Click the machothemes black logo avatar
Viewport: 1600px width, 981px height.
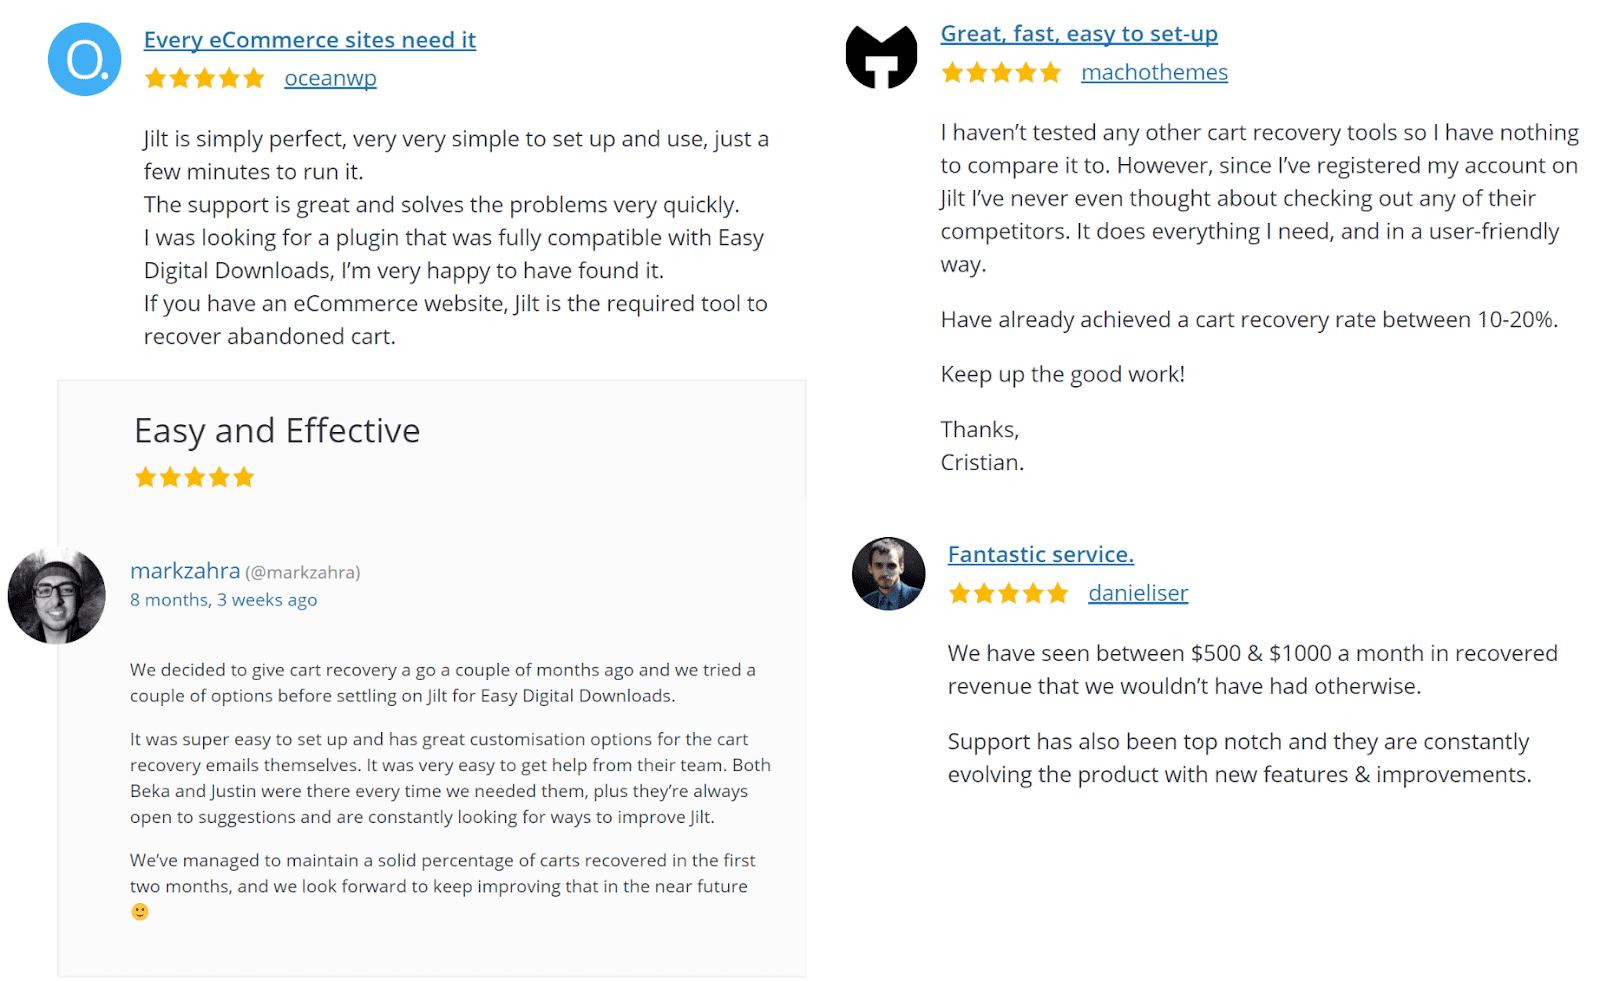click(881, 57)
